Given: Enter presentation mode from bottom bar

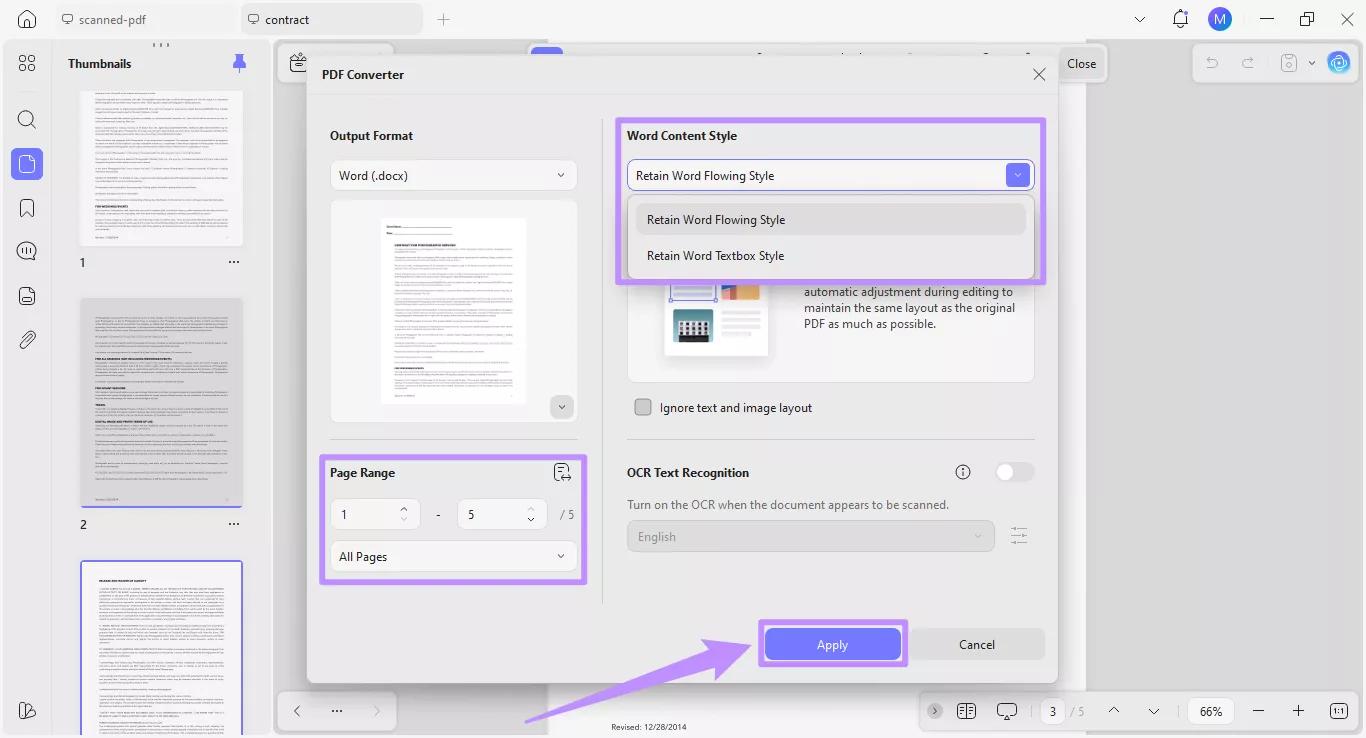Looking at the screenshot, I should (1006, 711).
